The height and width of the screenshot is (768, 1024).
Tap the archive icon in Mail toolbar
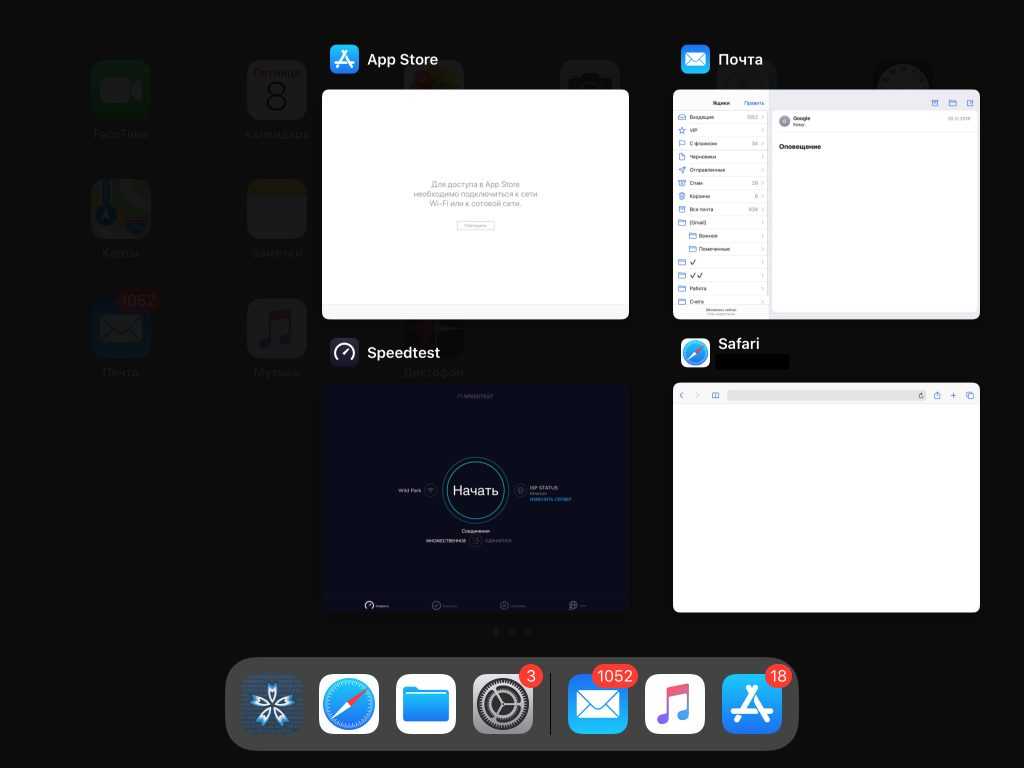pos(935,103)
